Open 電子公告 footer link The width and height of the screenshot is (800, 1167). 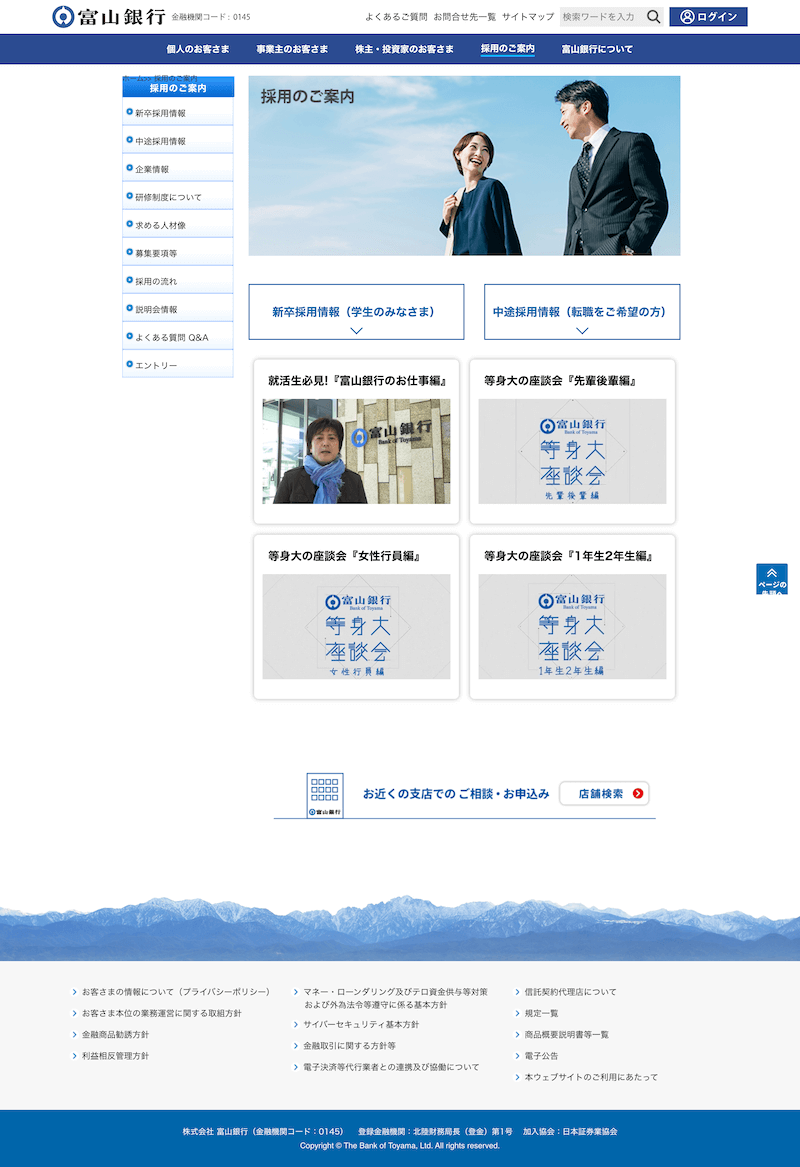[x=541, y=1055]
